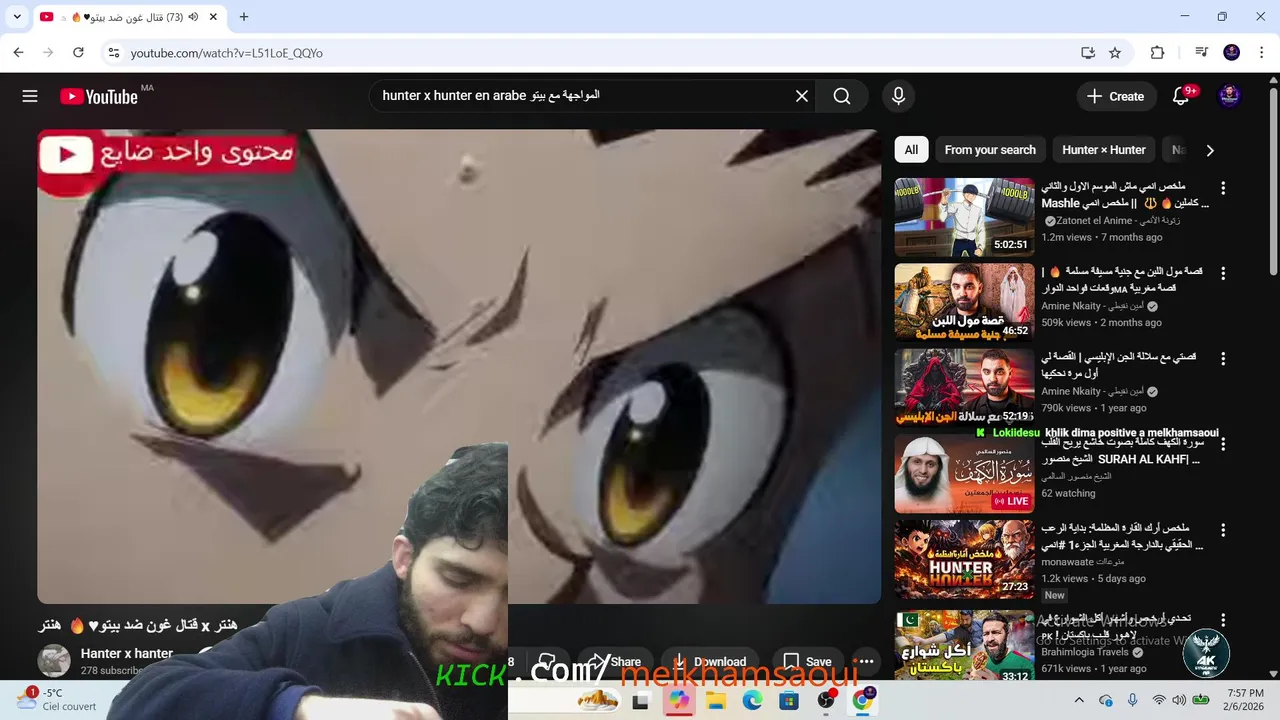The image size is (1280, 720).
Task: Open a new browser tab
Action: point(244,17)
